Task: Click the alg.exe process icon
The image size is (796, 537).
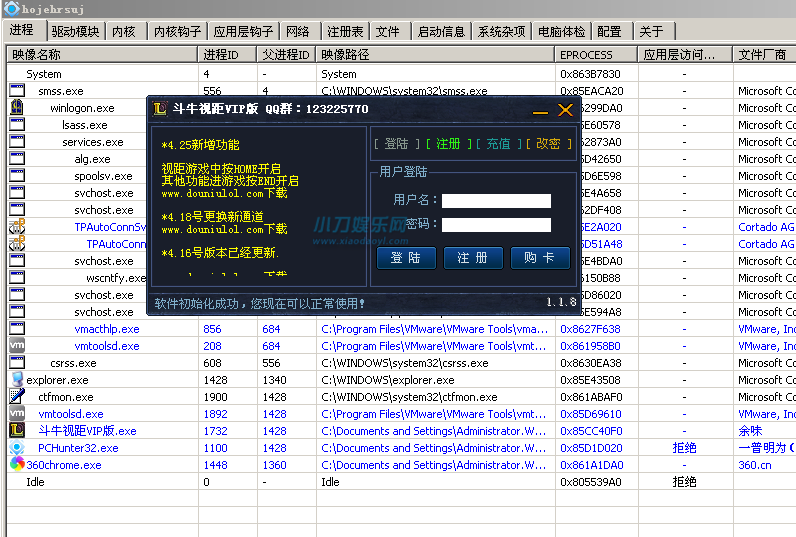Action: pos(17,158)
